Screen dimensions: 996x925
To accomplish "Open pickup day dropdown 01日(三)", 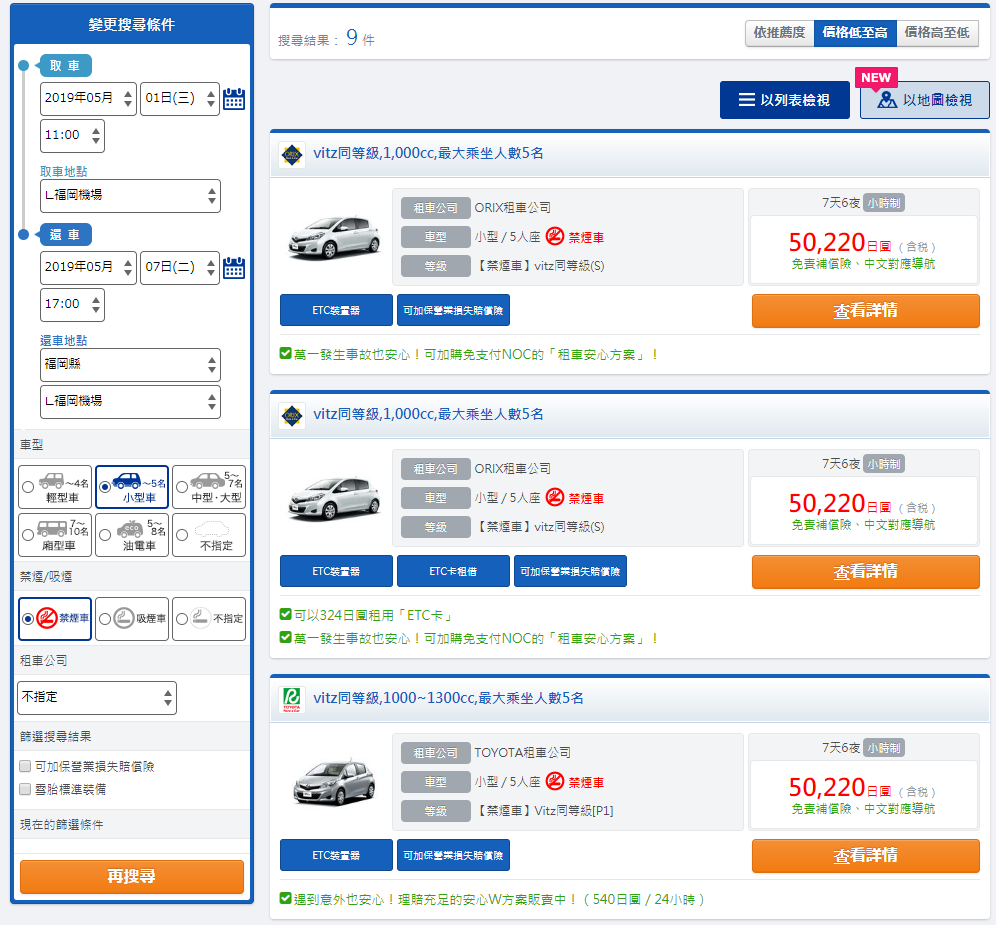I will (180, 98).
